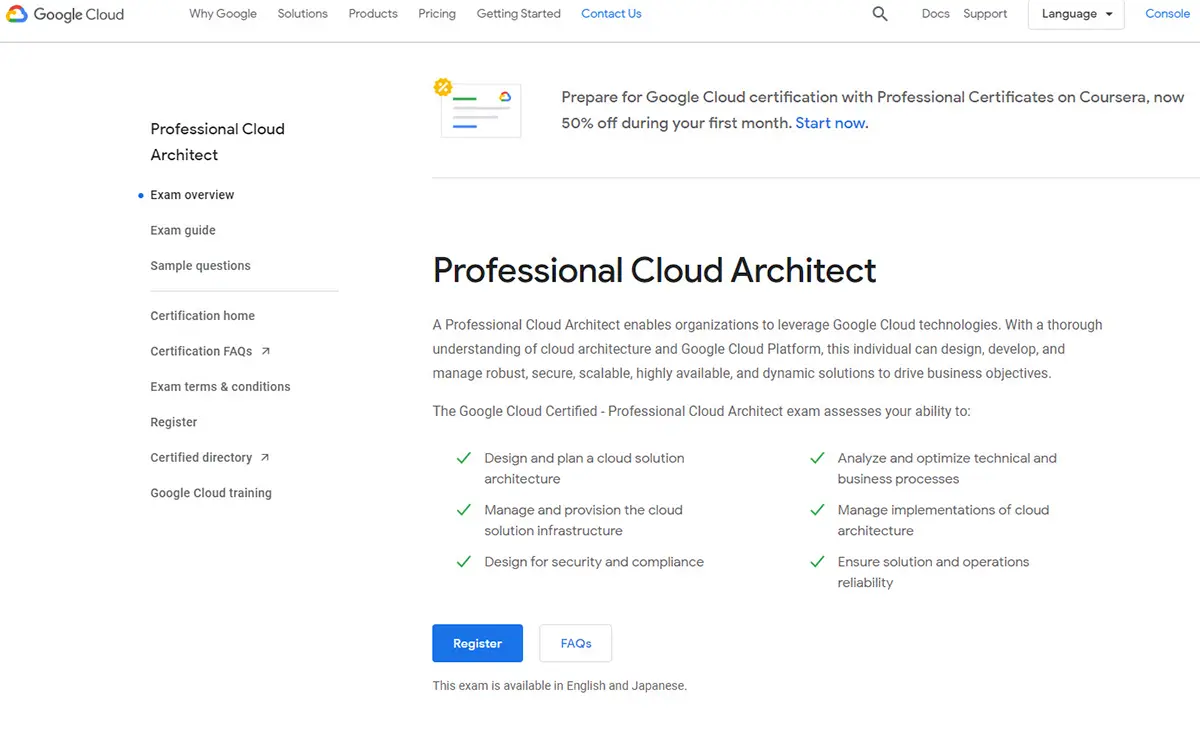Click the FAQs button
This screenshot has height=730, width=1200.
(x=576, y=643)
